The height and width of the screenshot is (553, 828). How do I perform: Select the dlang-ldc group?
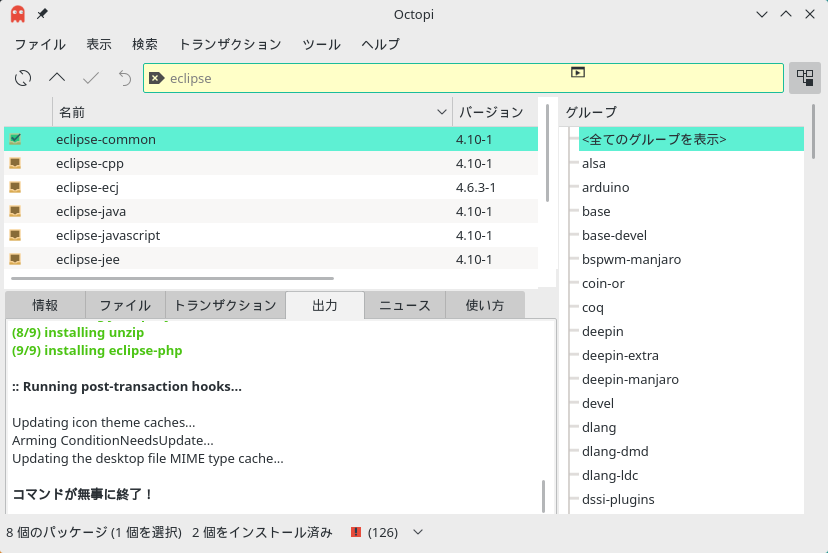[610, 475]
